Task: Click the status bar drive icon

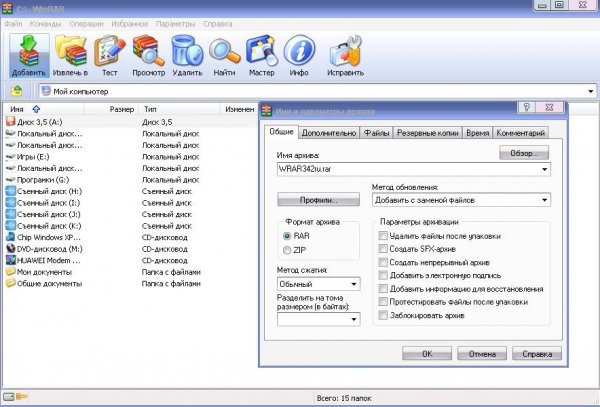Action: (9, 397)
